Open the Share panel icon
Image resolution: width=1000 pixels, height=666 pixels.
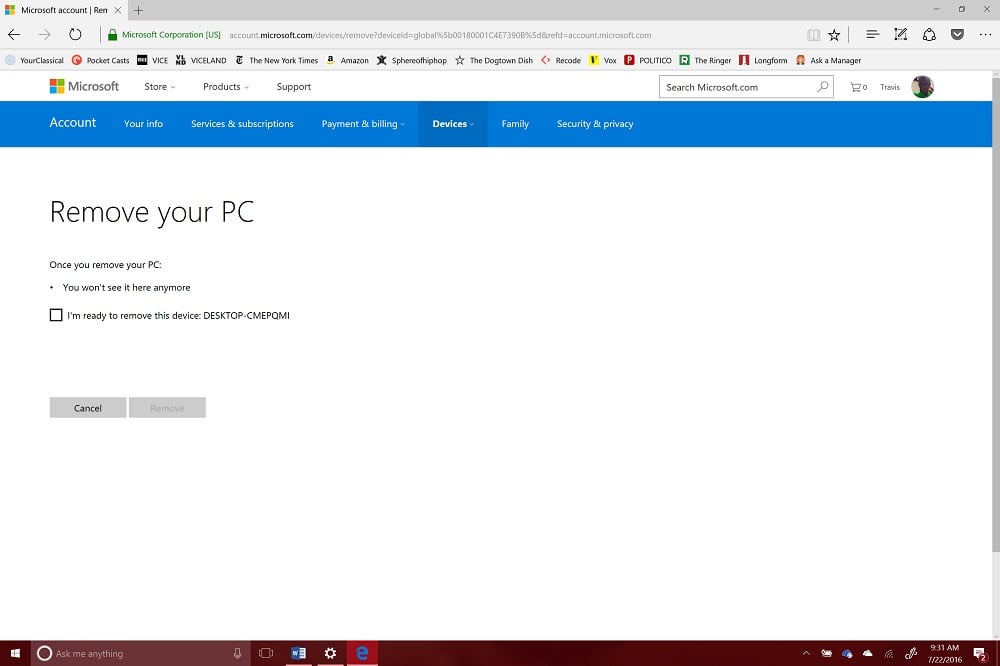(930, 34)
